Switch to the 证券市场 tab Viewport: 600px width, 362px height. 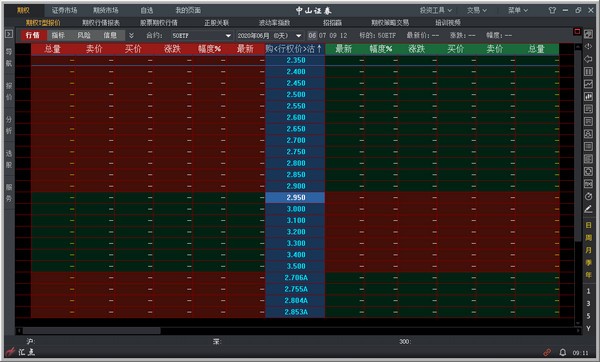click(64, 10)
